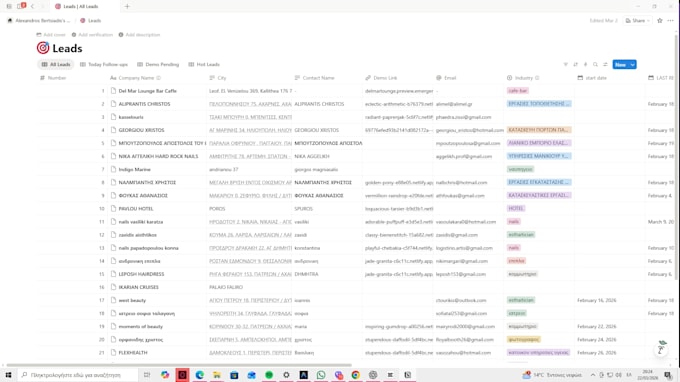This screenshot has height=382, width=680.
Task: Switch to the Today Follow-ups tab
Action: [x=104, y=65]
